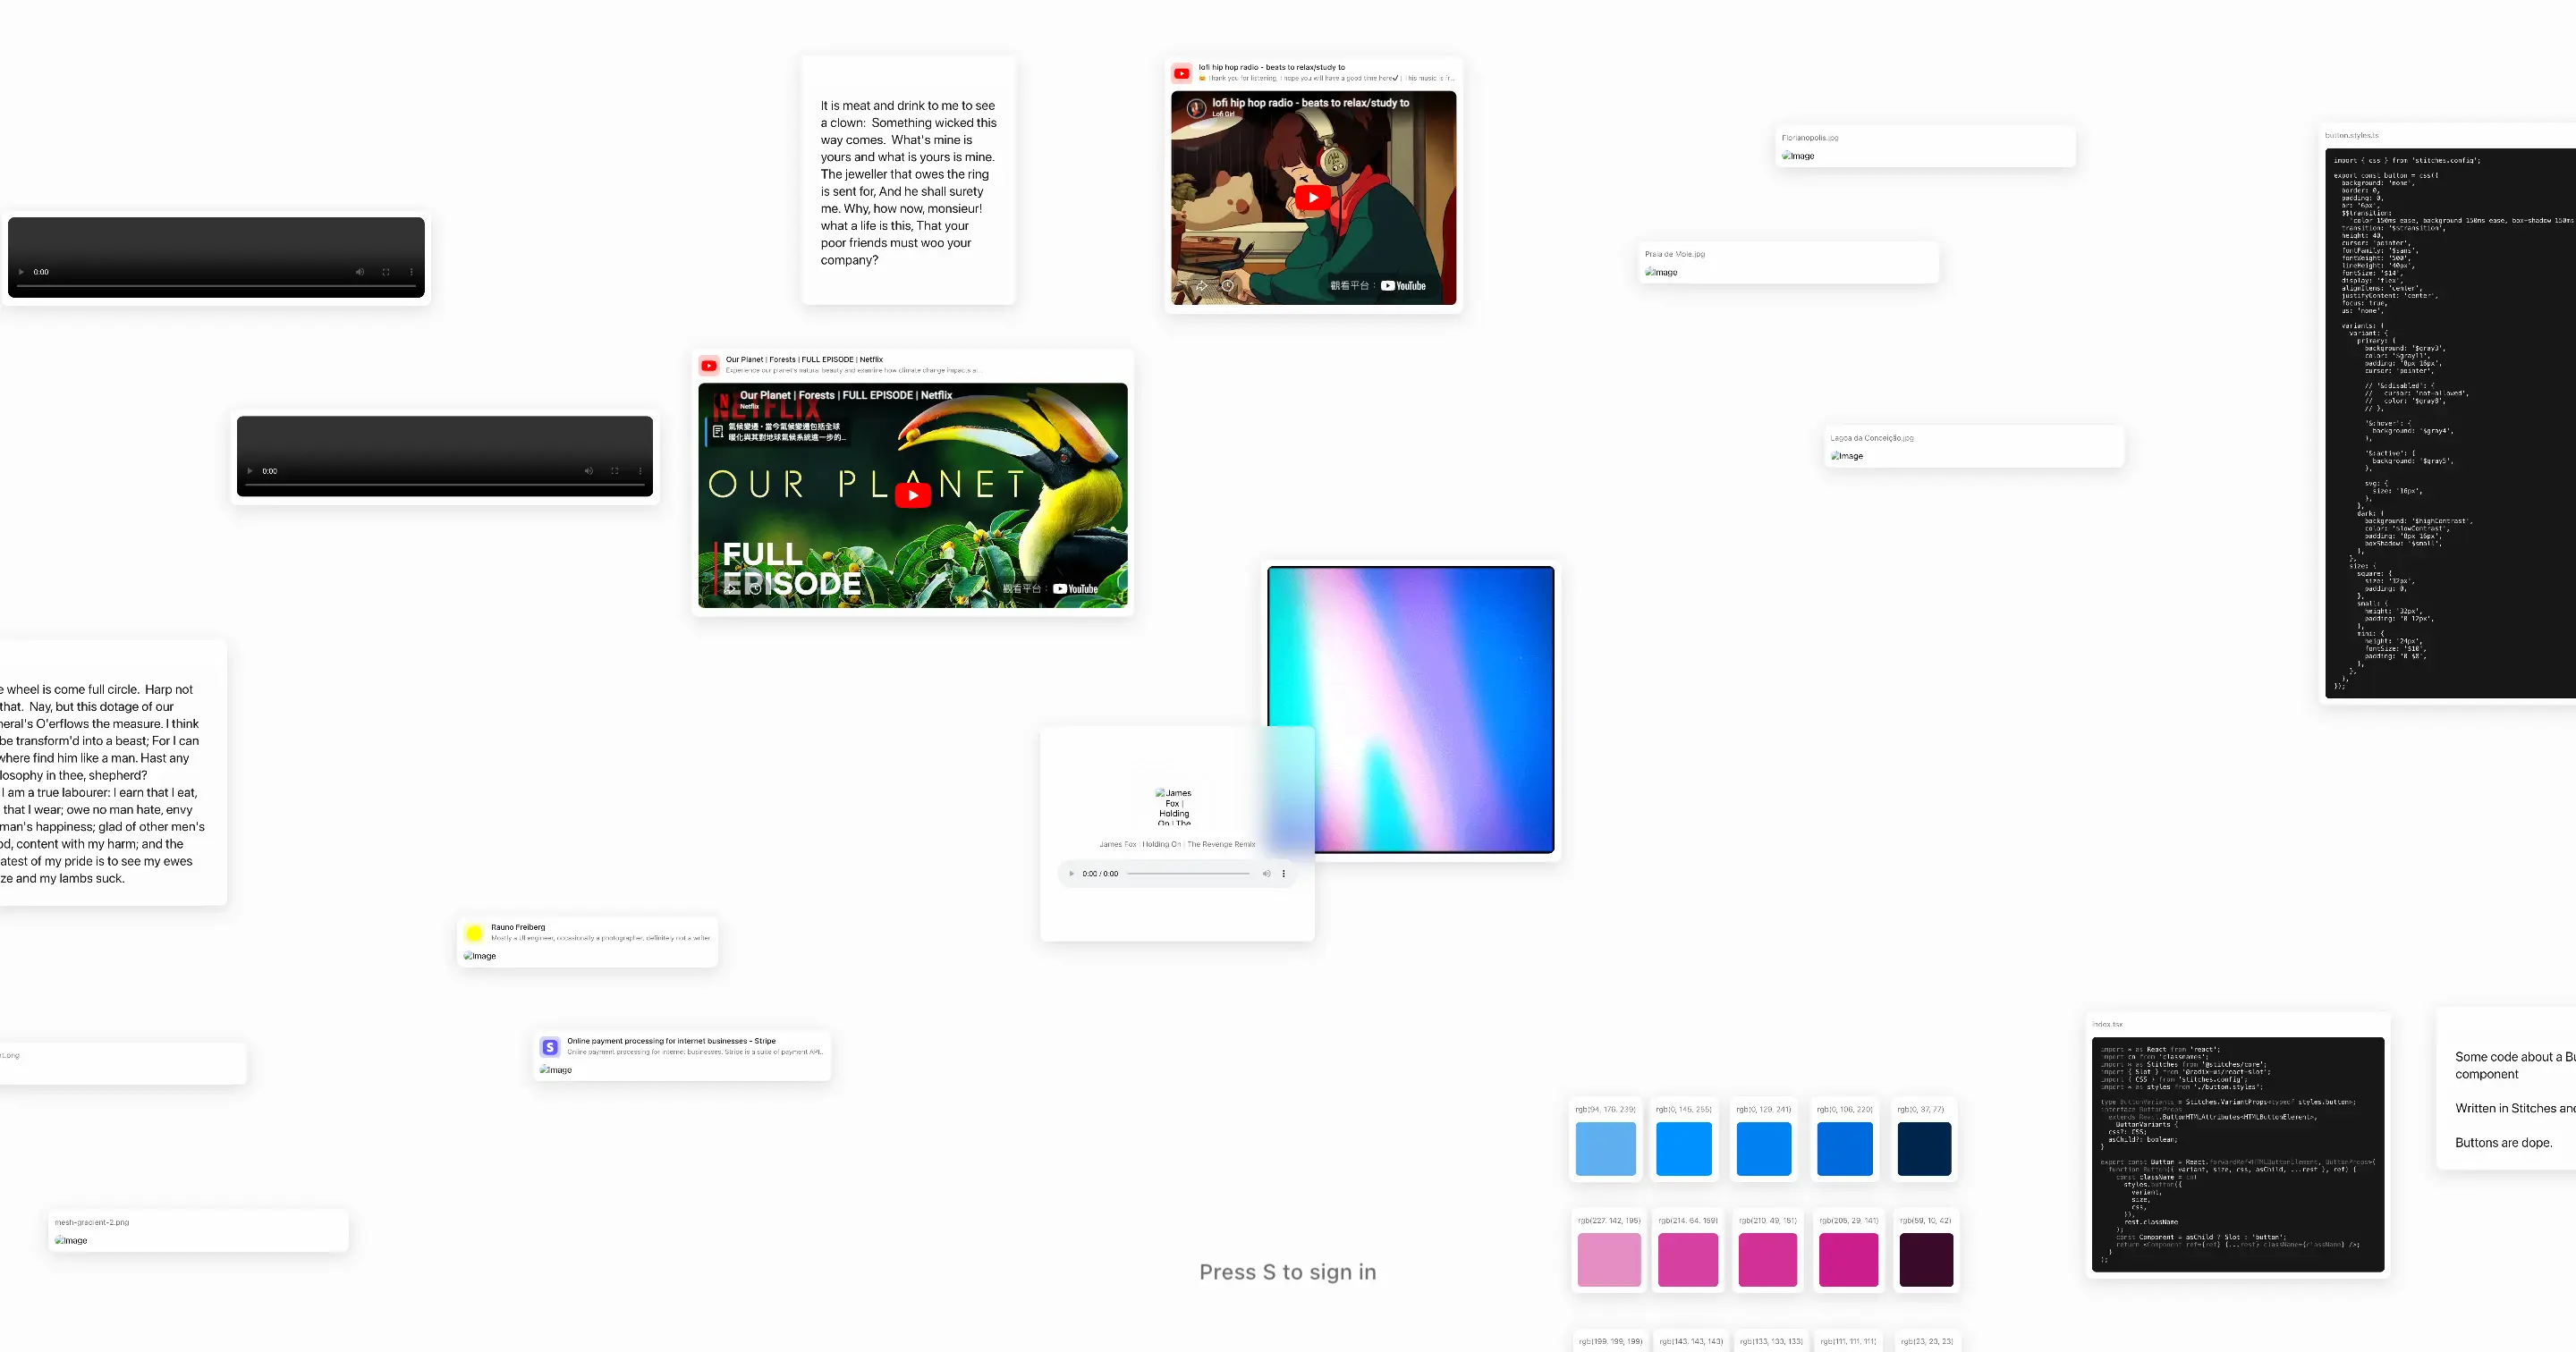This screenshot has width=2576, height=1352.
Task: Click broken image in Rauno Freiberg card
Action: click(x=480, y=956)
